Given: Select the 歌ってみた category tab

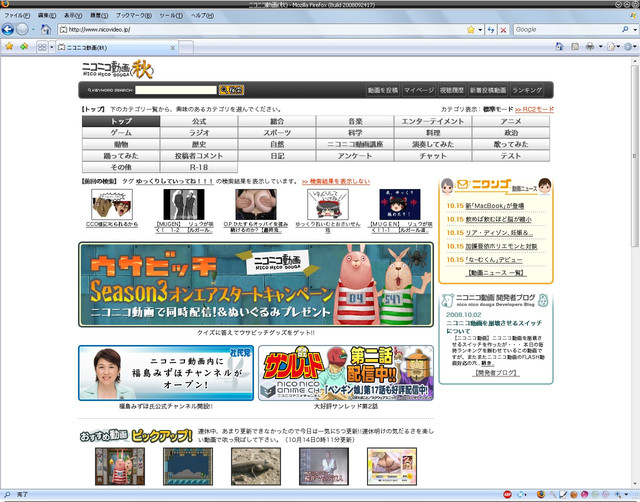Looking at the screenshot, I should 511,144.
